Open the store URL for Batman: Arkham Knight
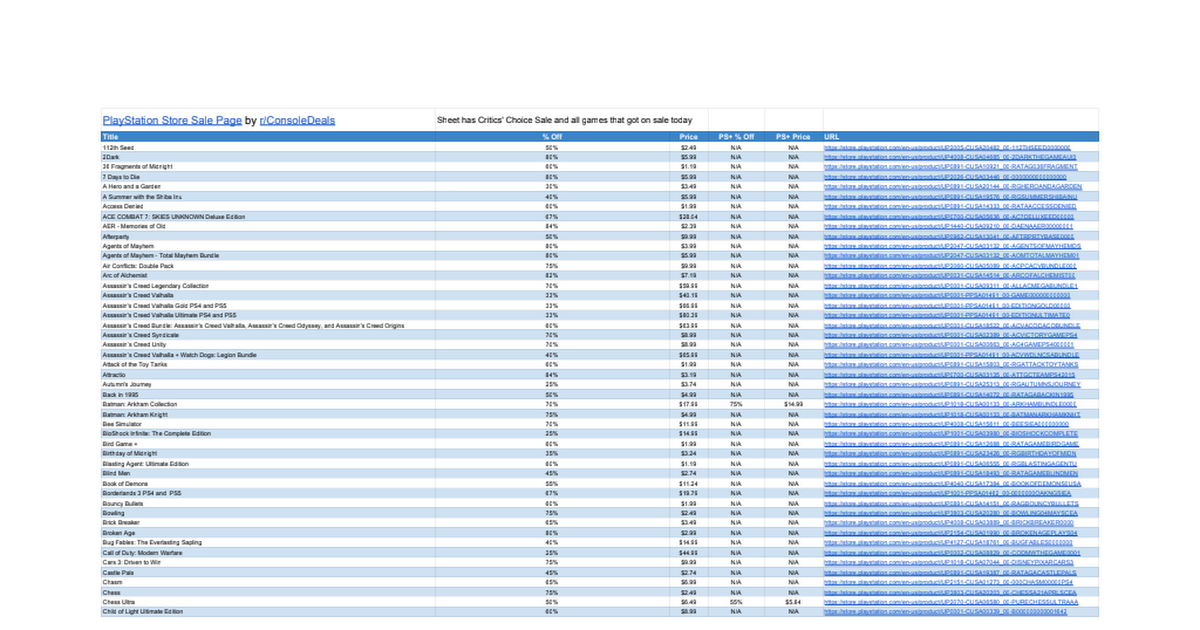Image resolution: width=1200 pixels, height=630 pixels. (952, 413)
